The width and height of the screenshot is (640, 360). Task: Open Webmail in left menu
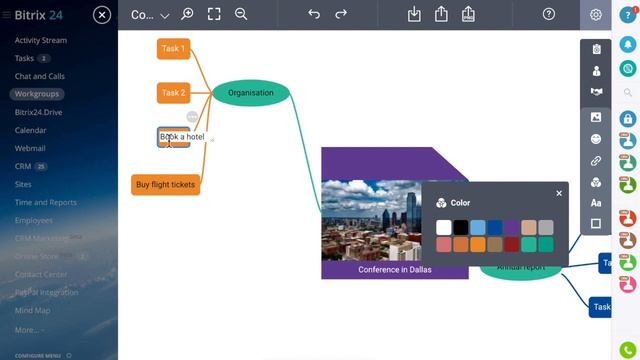tap(30, 148)
